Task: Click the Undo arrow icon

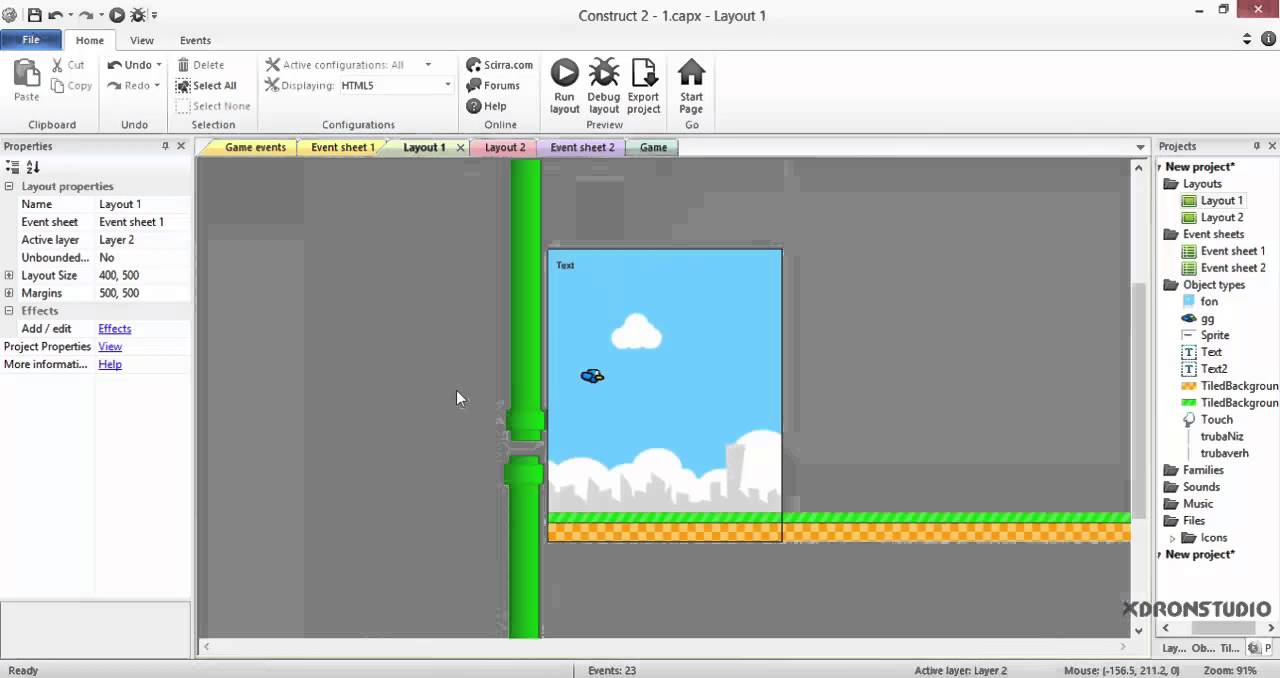Action: coord(114,65)
